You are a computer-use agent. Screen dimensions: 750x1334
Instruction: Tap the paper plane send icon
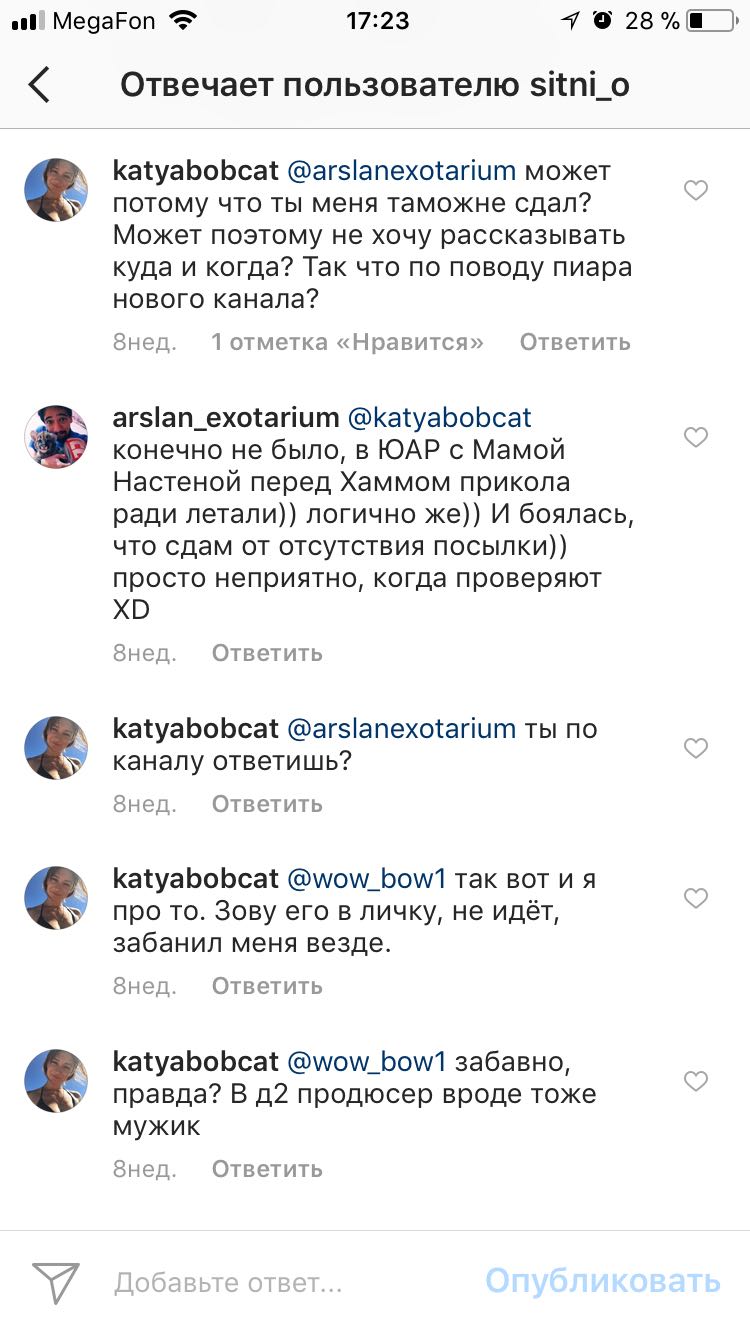point(56,1281)
